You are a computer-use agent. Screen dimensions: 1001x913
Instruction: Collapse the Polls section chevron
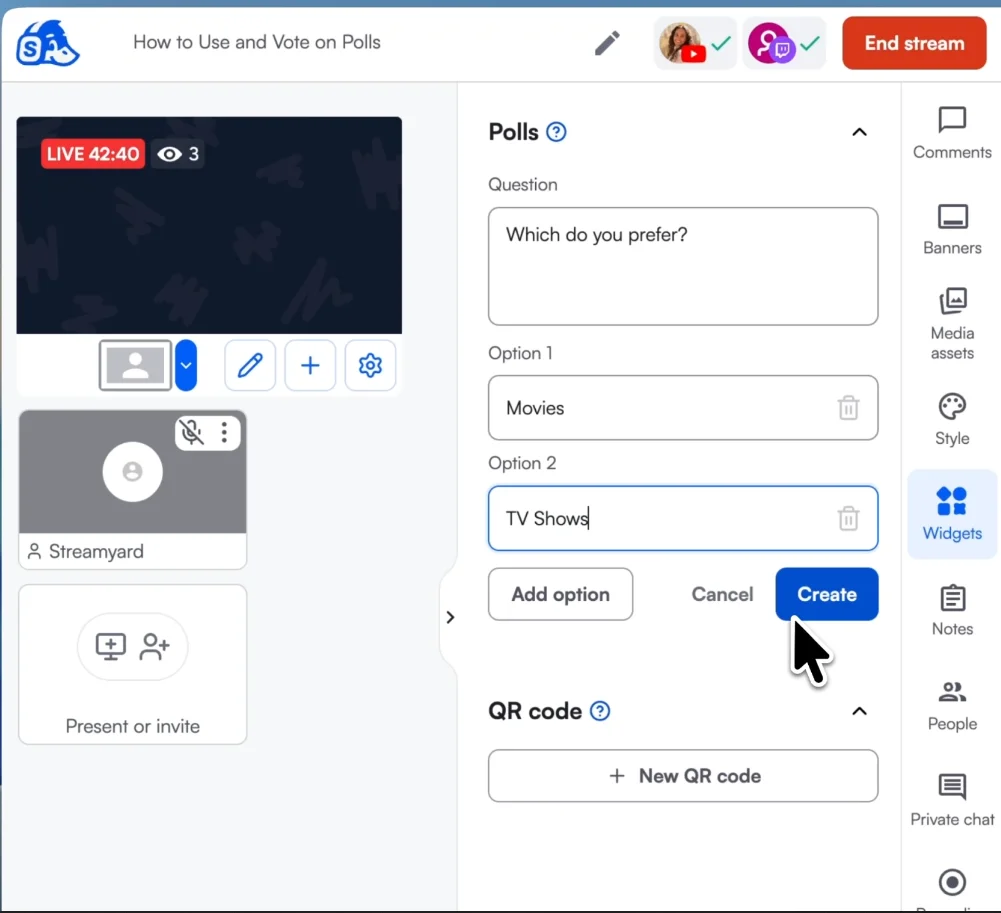tap(859, 132)
